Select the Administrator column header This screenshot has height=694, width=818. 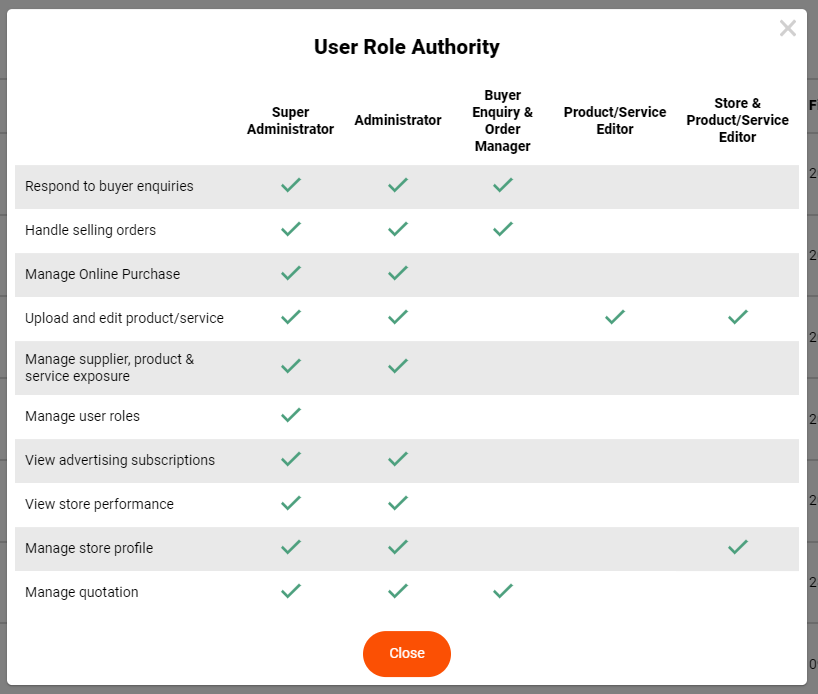tap(398, 120)
